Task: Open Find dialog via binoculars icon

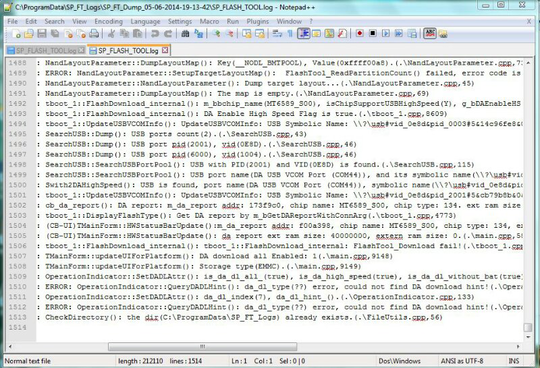Action: click(185, 33)
